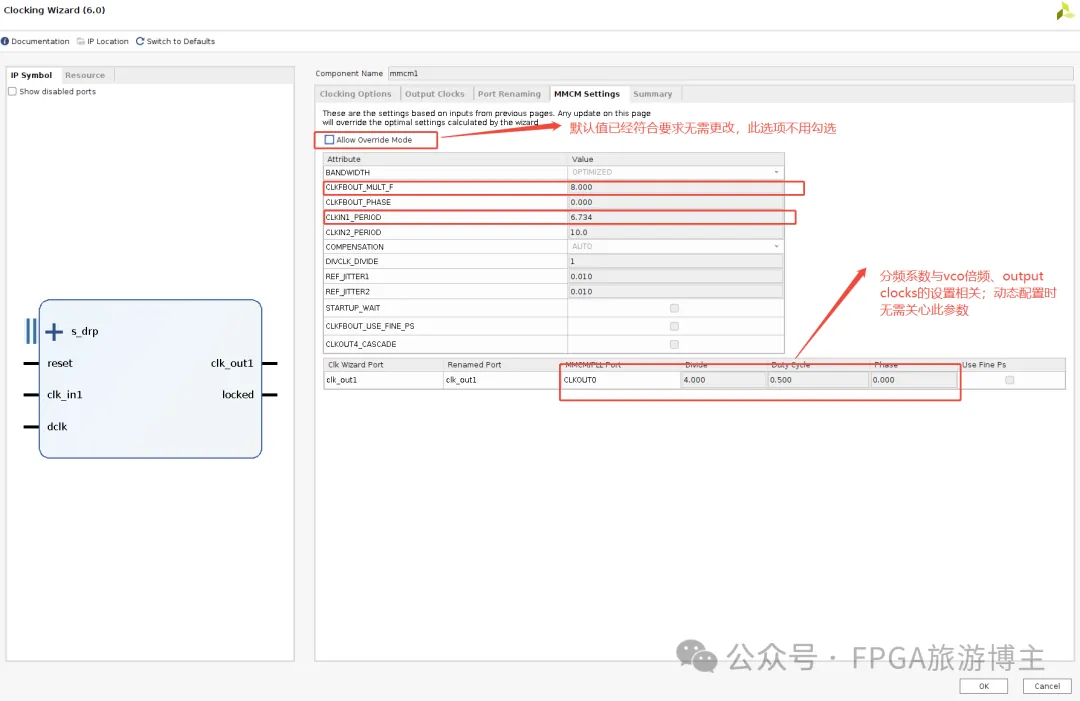This screenshot has width=1080, height=701.
Task: Toggle Show disabled ports checkbox
Action: tap(12, 92)
